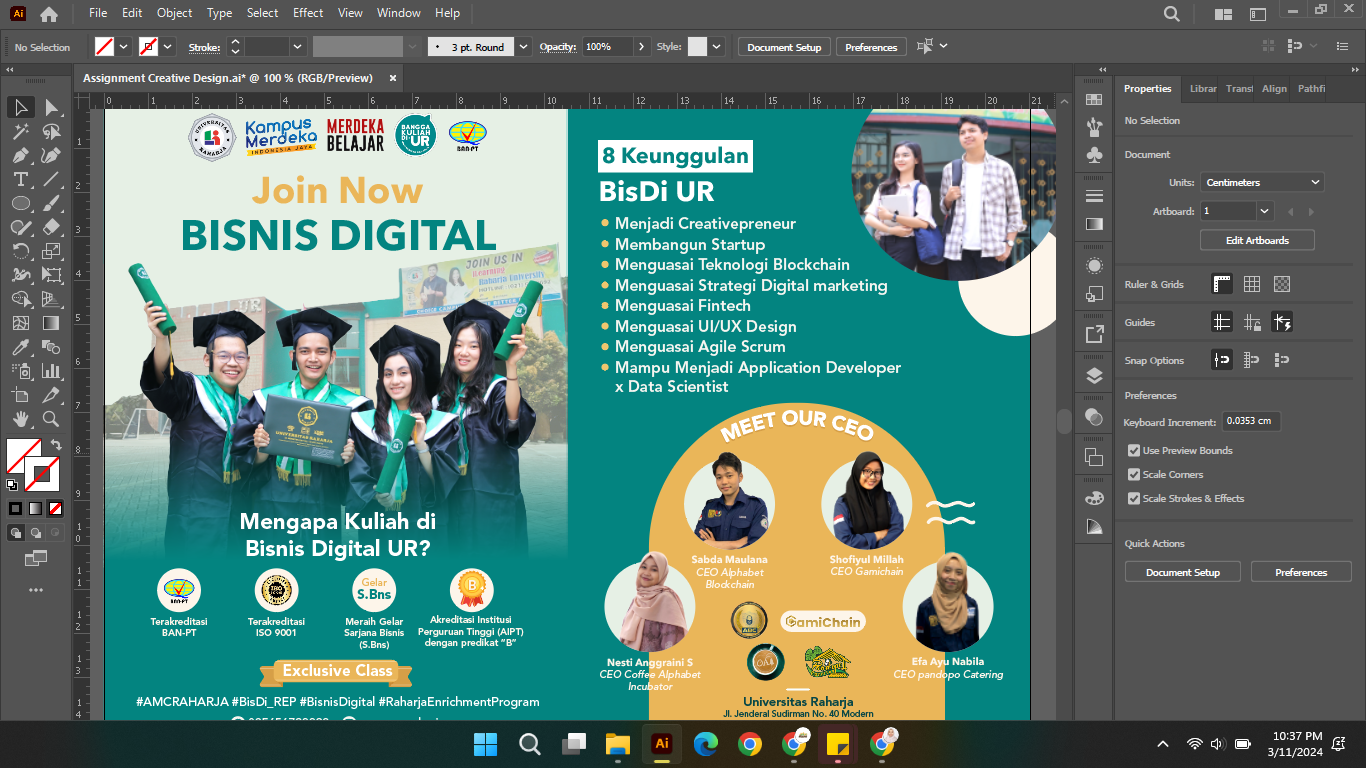Select the Ellipse tool
This screenshot has width=1366, height=768.
(x=20, y=203)
